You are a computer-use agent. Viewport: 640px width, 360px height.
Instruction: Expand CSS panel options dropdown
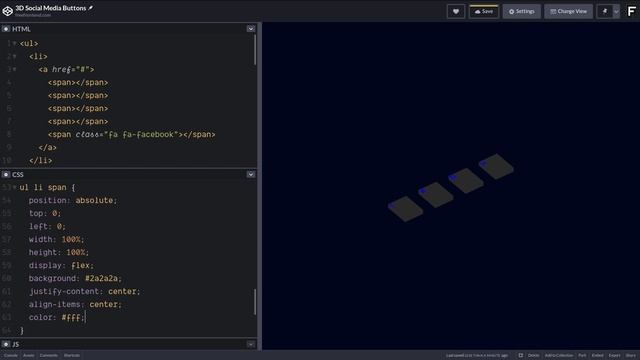click(x=251, y=174)
